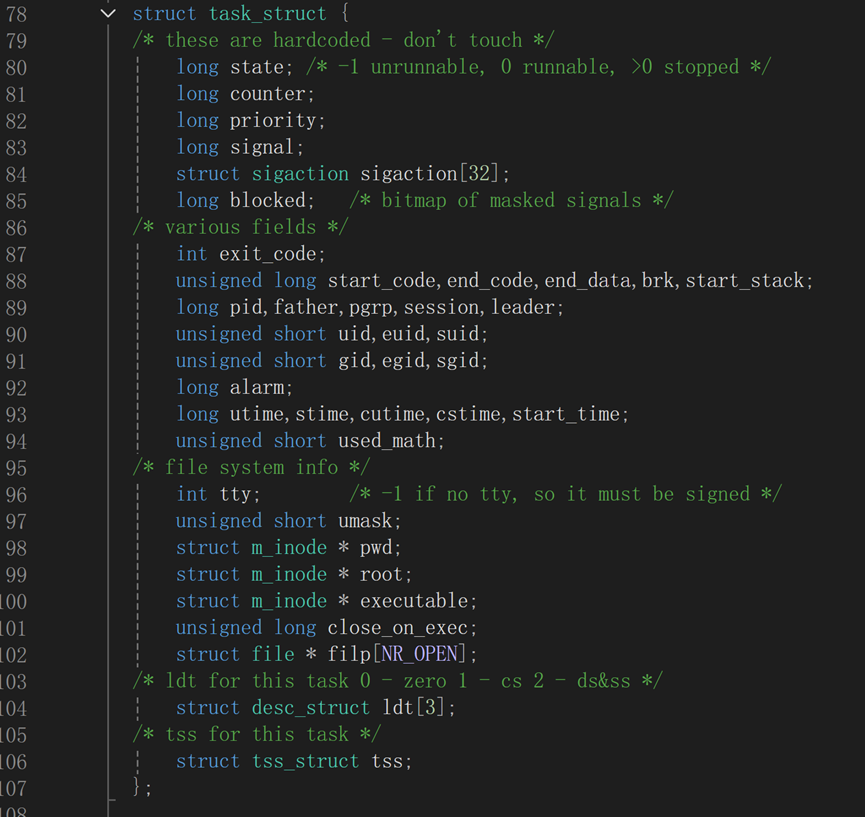Screen dimensions: 865x817
Task: Click the task_struct type name
Action: pos(268,13)
